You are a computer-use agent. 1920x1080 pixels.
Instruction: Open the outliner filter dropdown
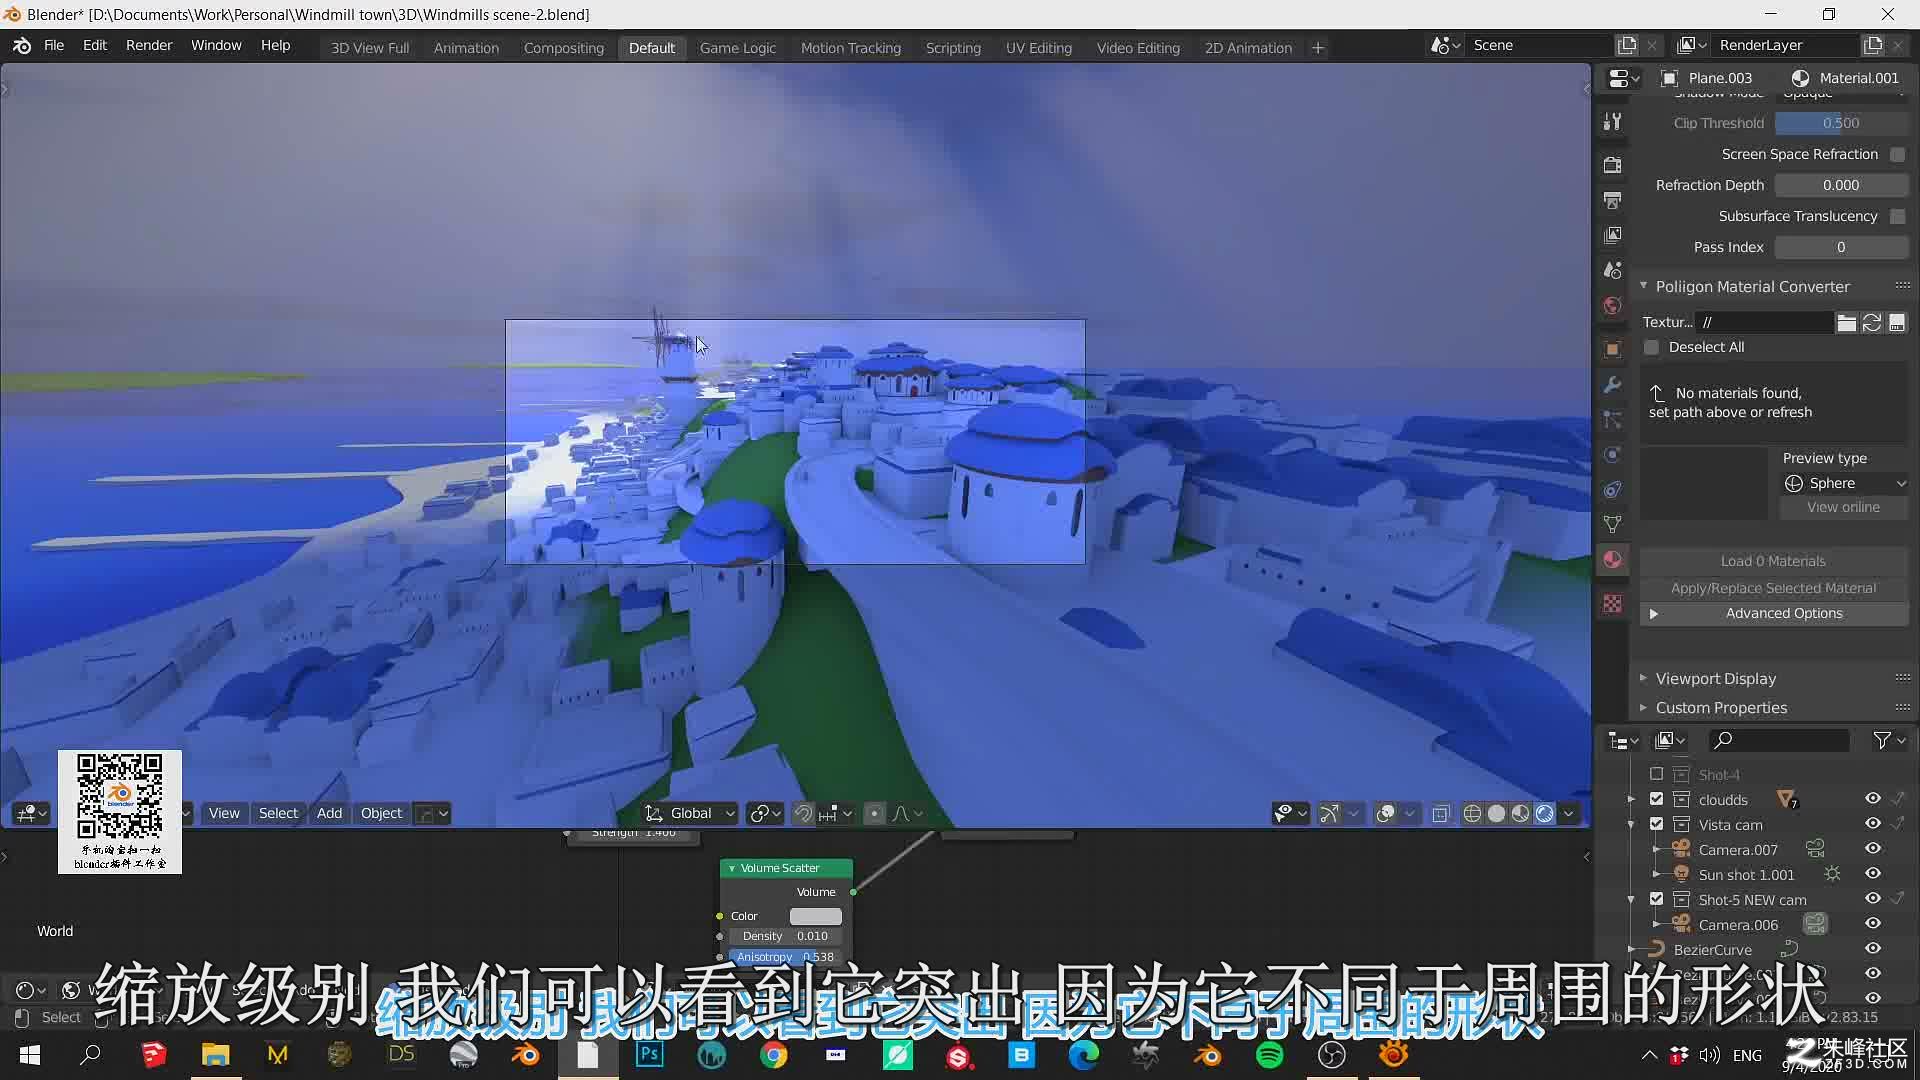point(1889,740)
